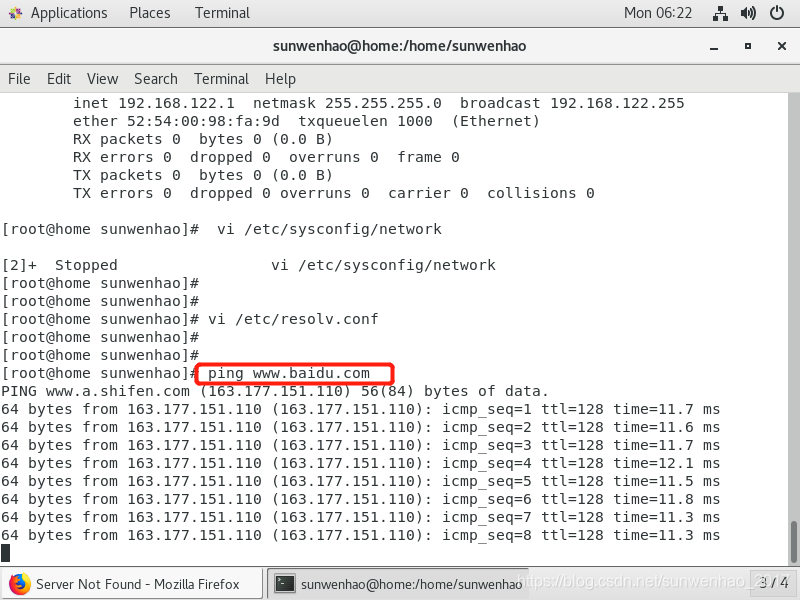Click the icmp_seq=6 time=11.8 ms line
This screenshot has width=800, height=600.
360,499
